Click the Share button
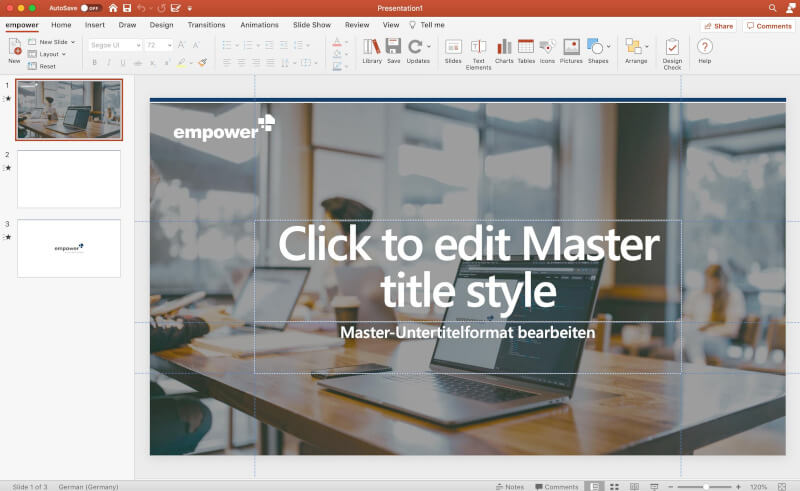The image size is (800, 491). pos(717,26)
